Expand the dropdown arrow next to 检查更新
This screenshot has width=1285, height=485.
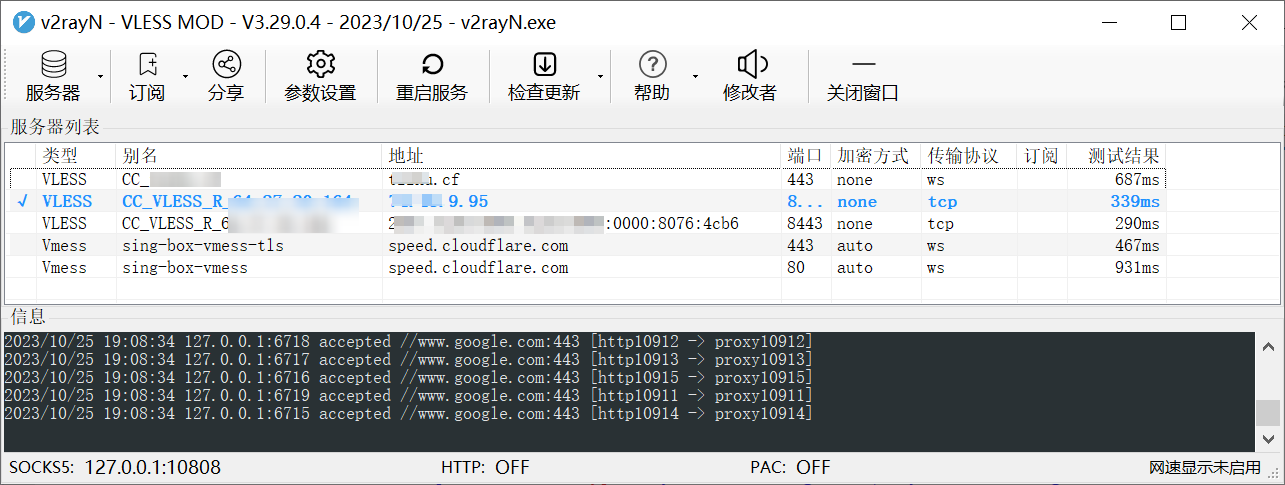(x=600, y=76)
